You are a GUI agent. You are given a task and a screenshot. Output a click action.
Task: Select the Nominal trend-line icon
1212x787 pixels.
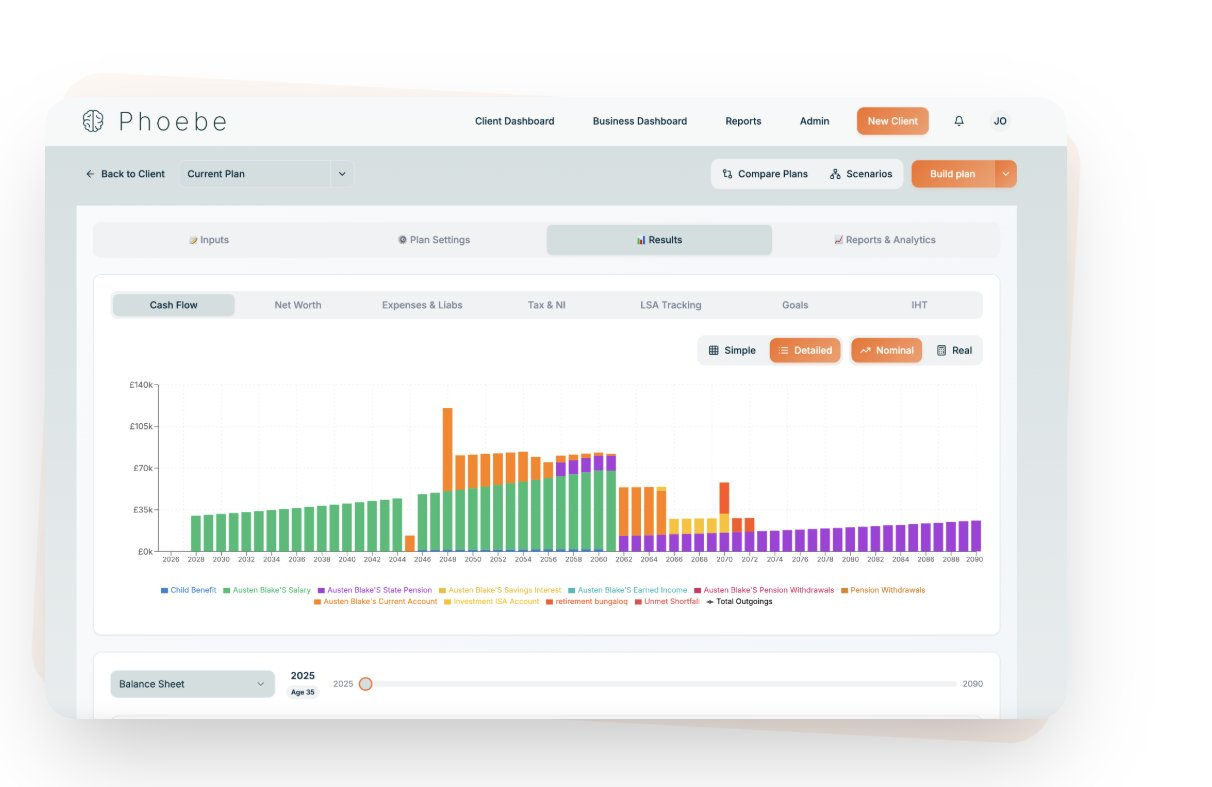coord(866,350)
